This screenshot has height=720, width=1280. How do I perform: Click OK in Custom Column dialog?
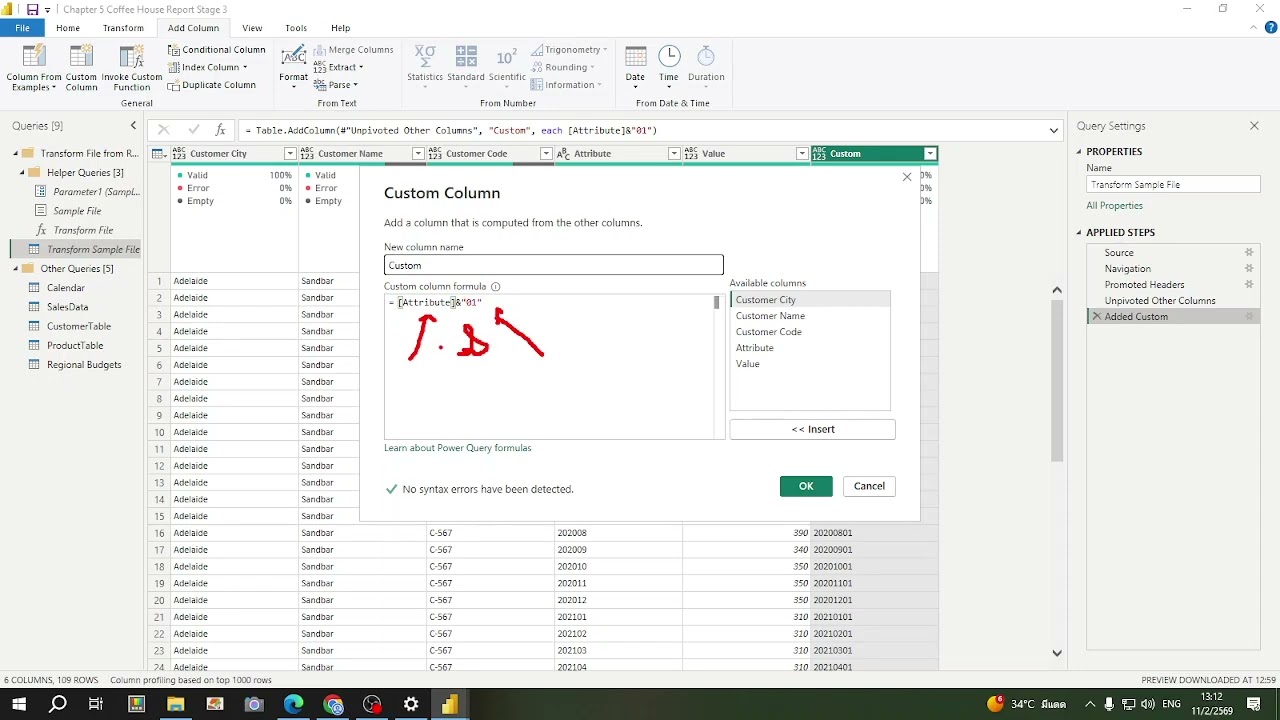[806, 486]
